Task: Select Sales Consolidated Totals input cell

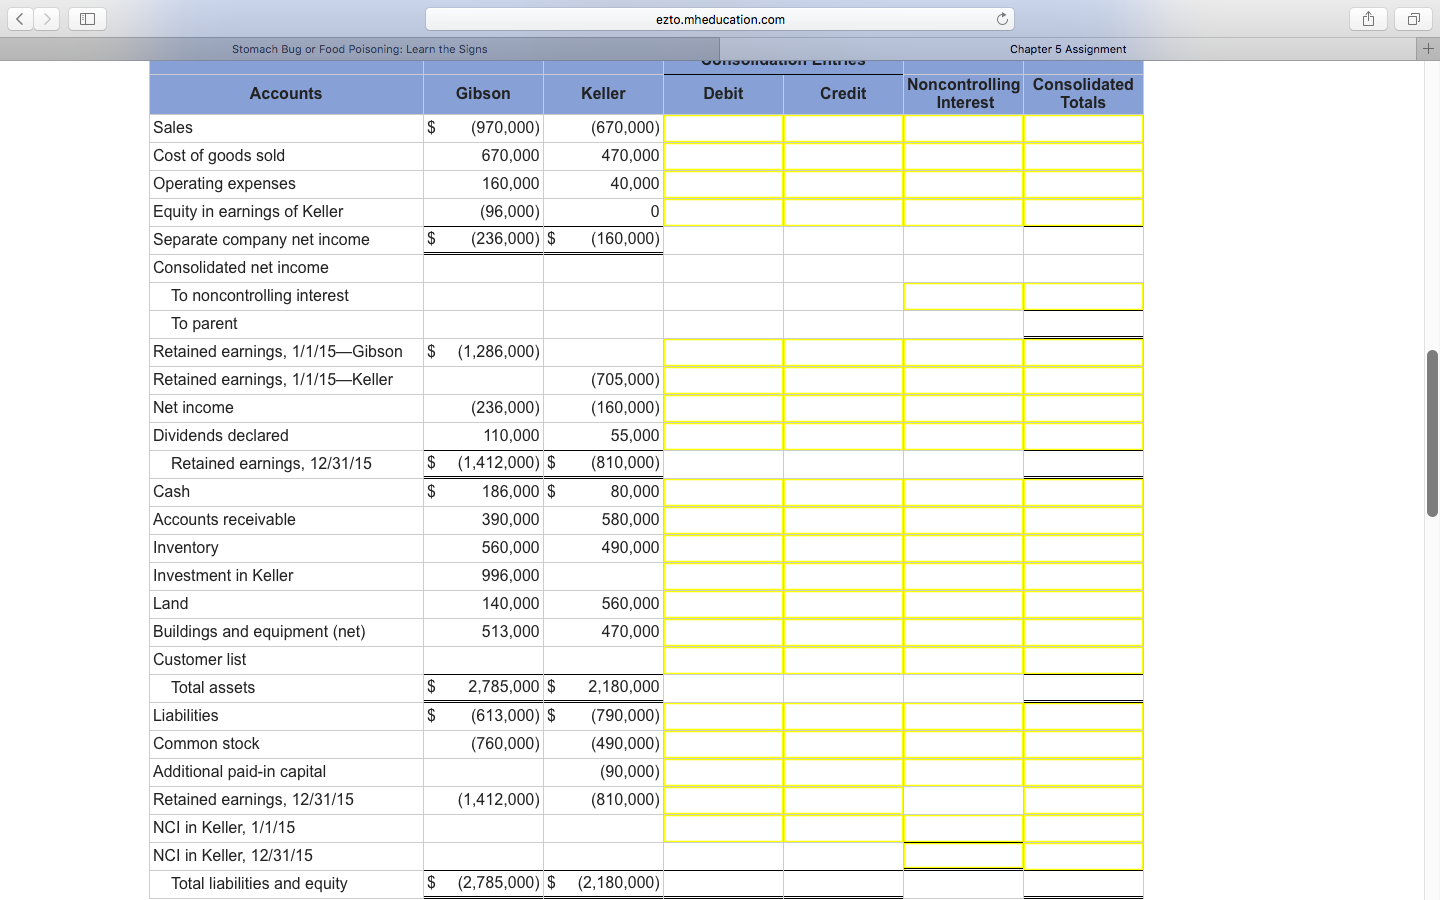Action: (1083, 128)
